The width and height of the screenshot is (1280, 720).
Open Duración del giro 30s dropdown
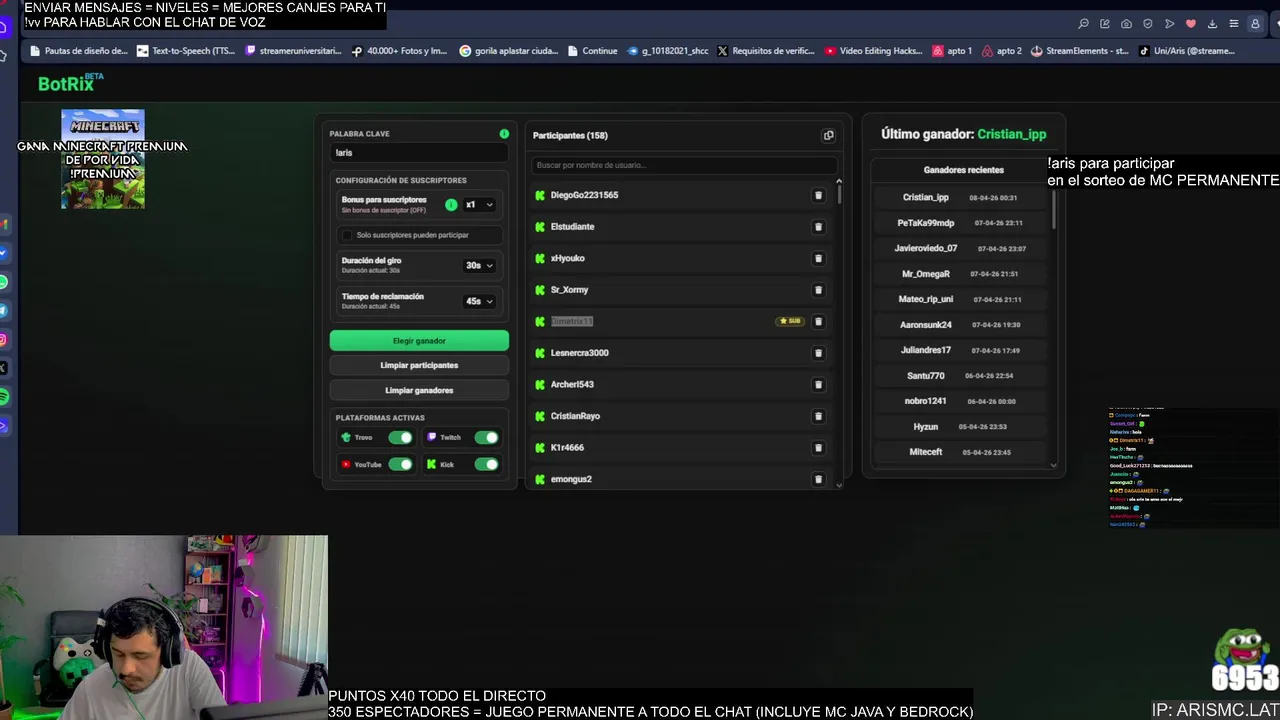pyautogui.click(x=479, y=265)
